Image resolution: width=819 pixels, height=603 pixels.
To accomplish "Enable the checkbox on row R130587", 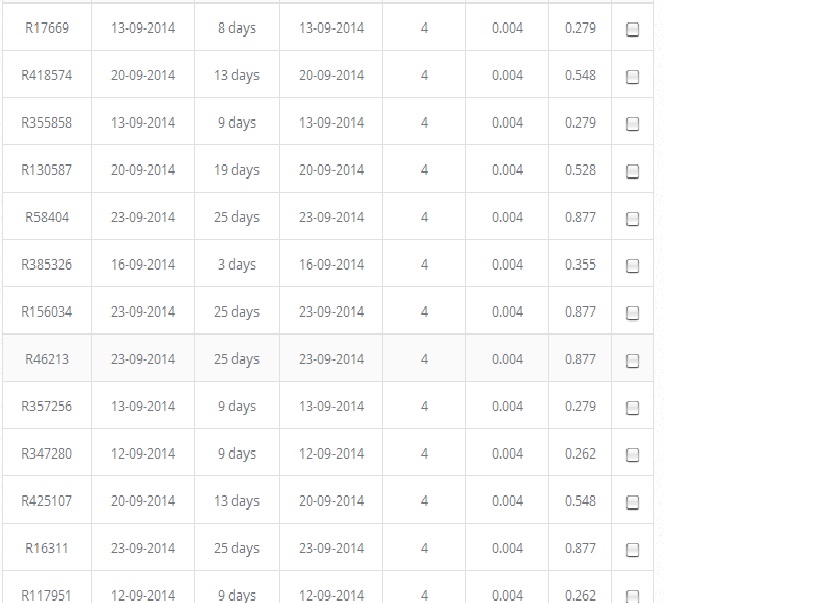I will pos(632,171).
